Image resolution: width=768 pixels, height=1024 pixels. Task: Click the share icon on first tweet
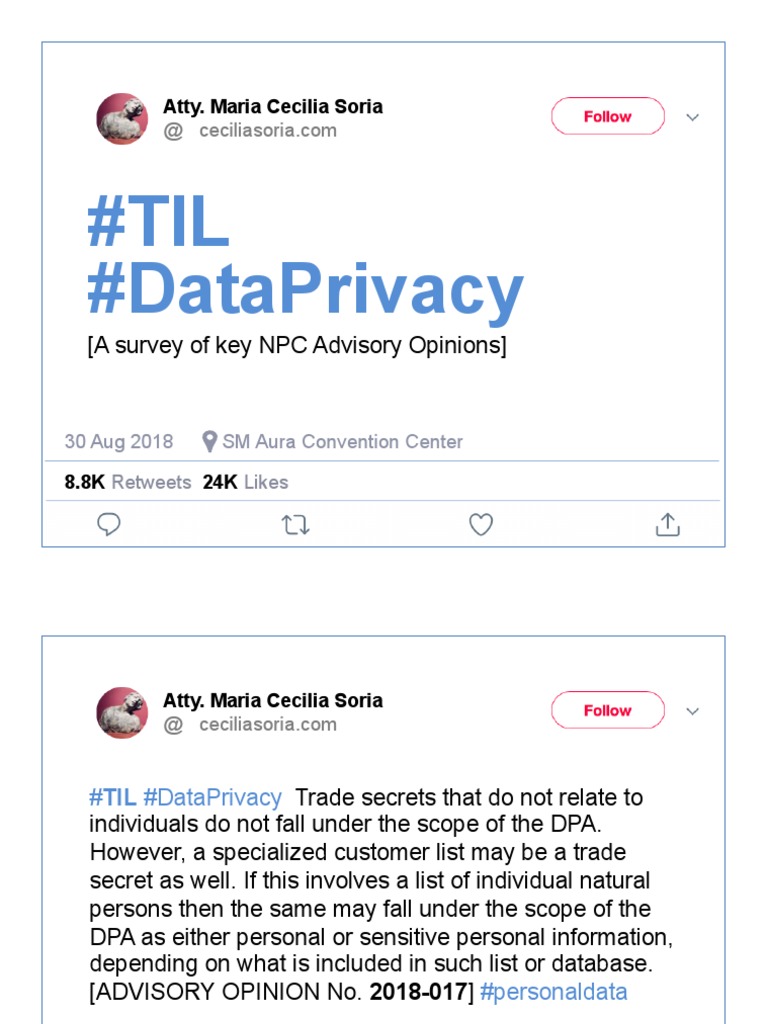[x=667, y=524]
